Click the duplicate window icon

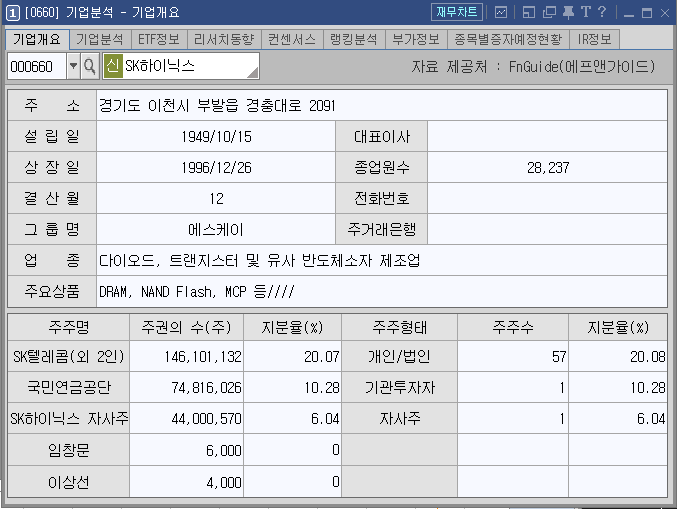[549, 12]
